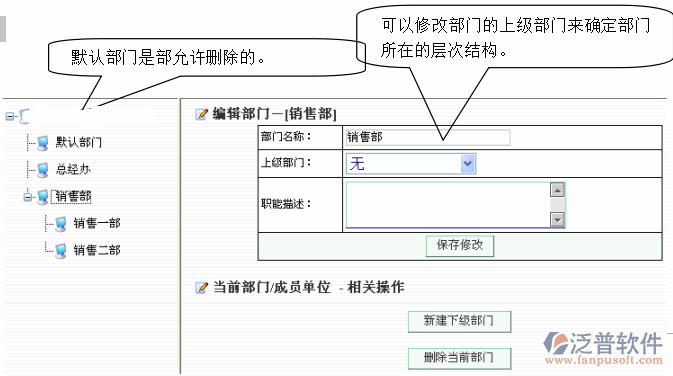Select 销售一部 tree item
The width and height of the screenshot is (673, 376).
coord(97,223)
